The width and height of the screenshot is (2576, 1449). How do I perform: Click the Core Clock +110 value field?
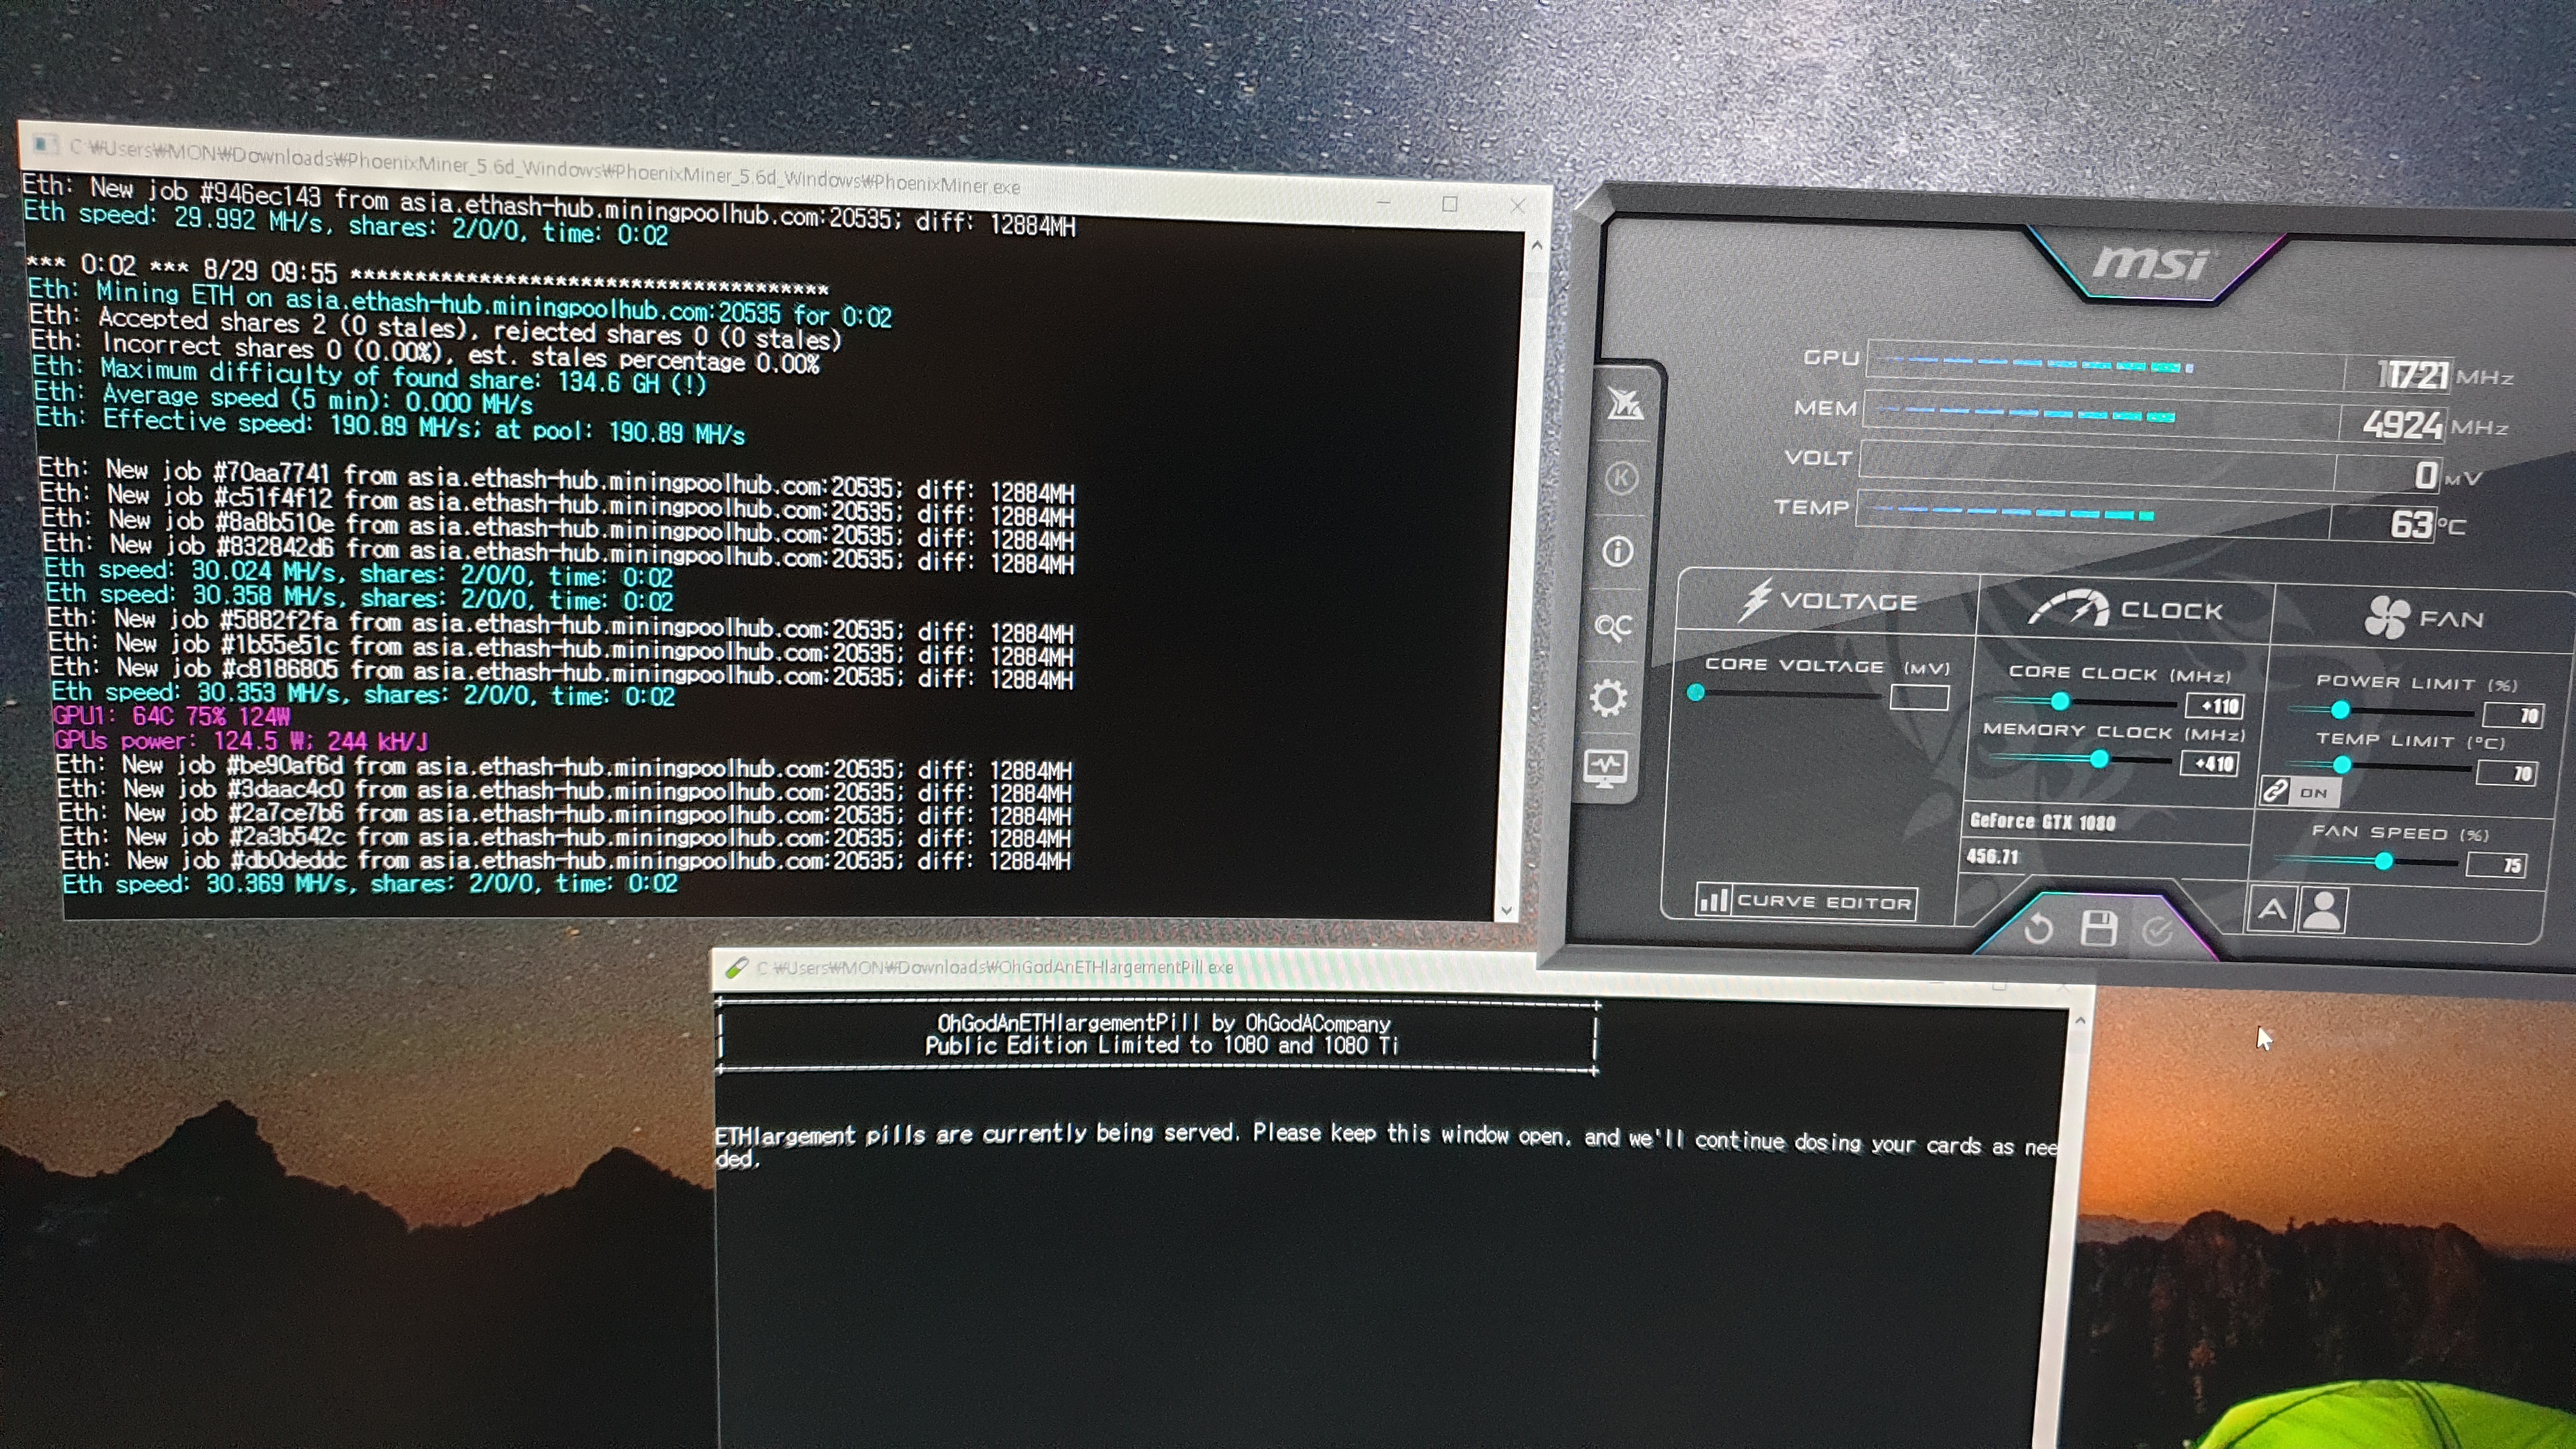[2214, 706]
